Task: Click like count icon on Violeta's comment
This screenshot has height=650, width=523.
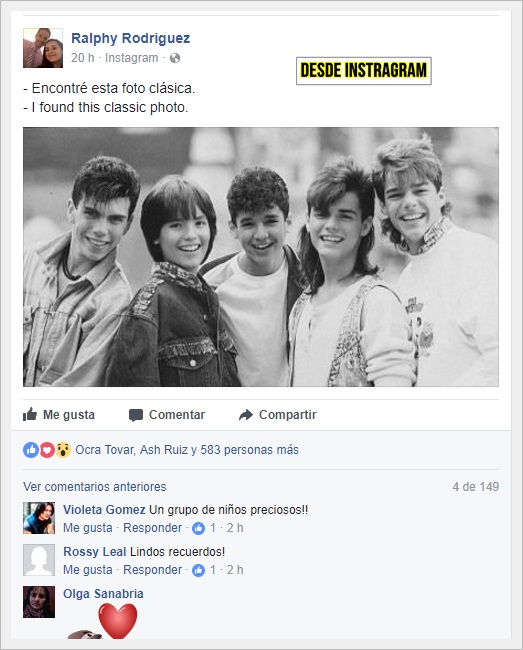Action: point(199,528)
